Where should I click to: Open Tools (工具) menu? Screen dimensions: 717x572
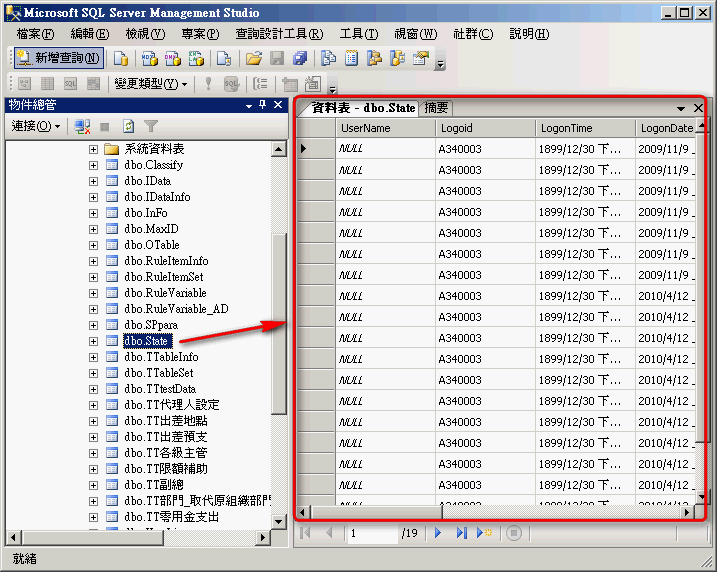[359, 34]
